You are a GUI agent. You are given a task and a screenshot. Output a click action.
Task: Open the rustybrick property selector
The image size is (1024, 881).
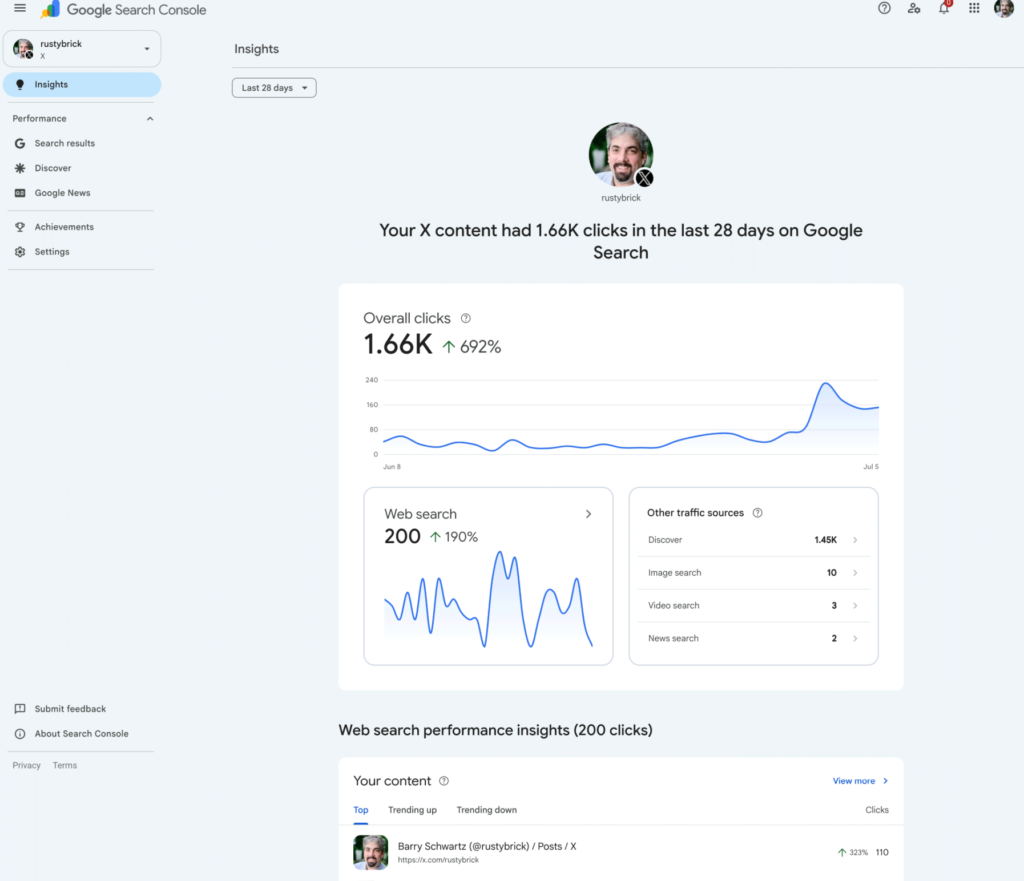(x=82, y=49)
